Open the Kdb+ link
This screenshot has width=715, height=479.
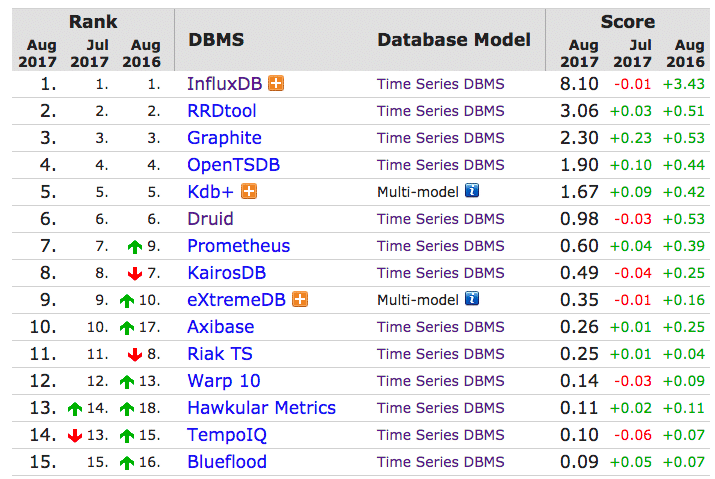pos(210,192)
